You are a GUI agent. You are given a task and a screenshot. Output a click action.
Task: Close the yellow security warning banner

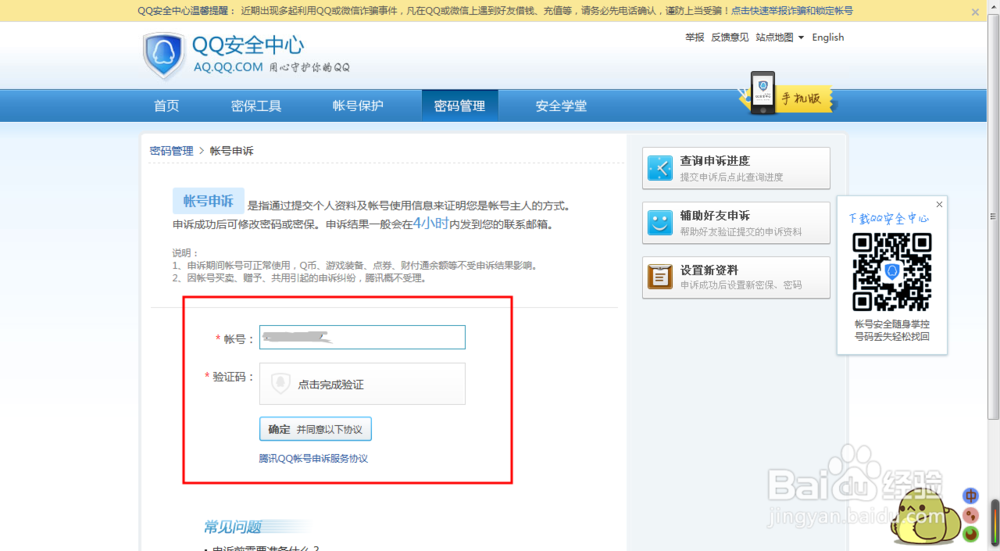tap(975, 11)
